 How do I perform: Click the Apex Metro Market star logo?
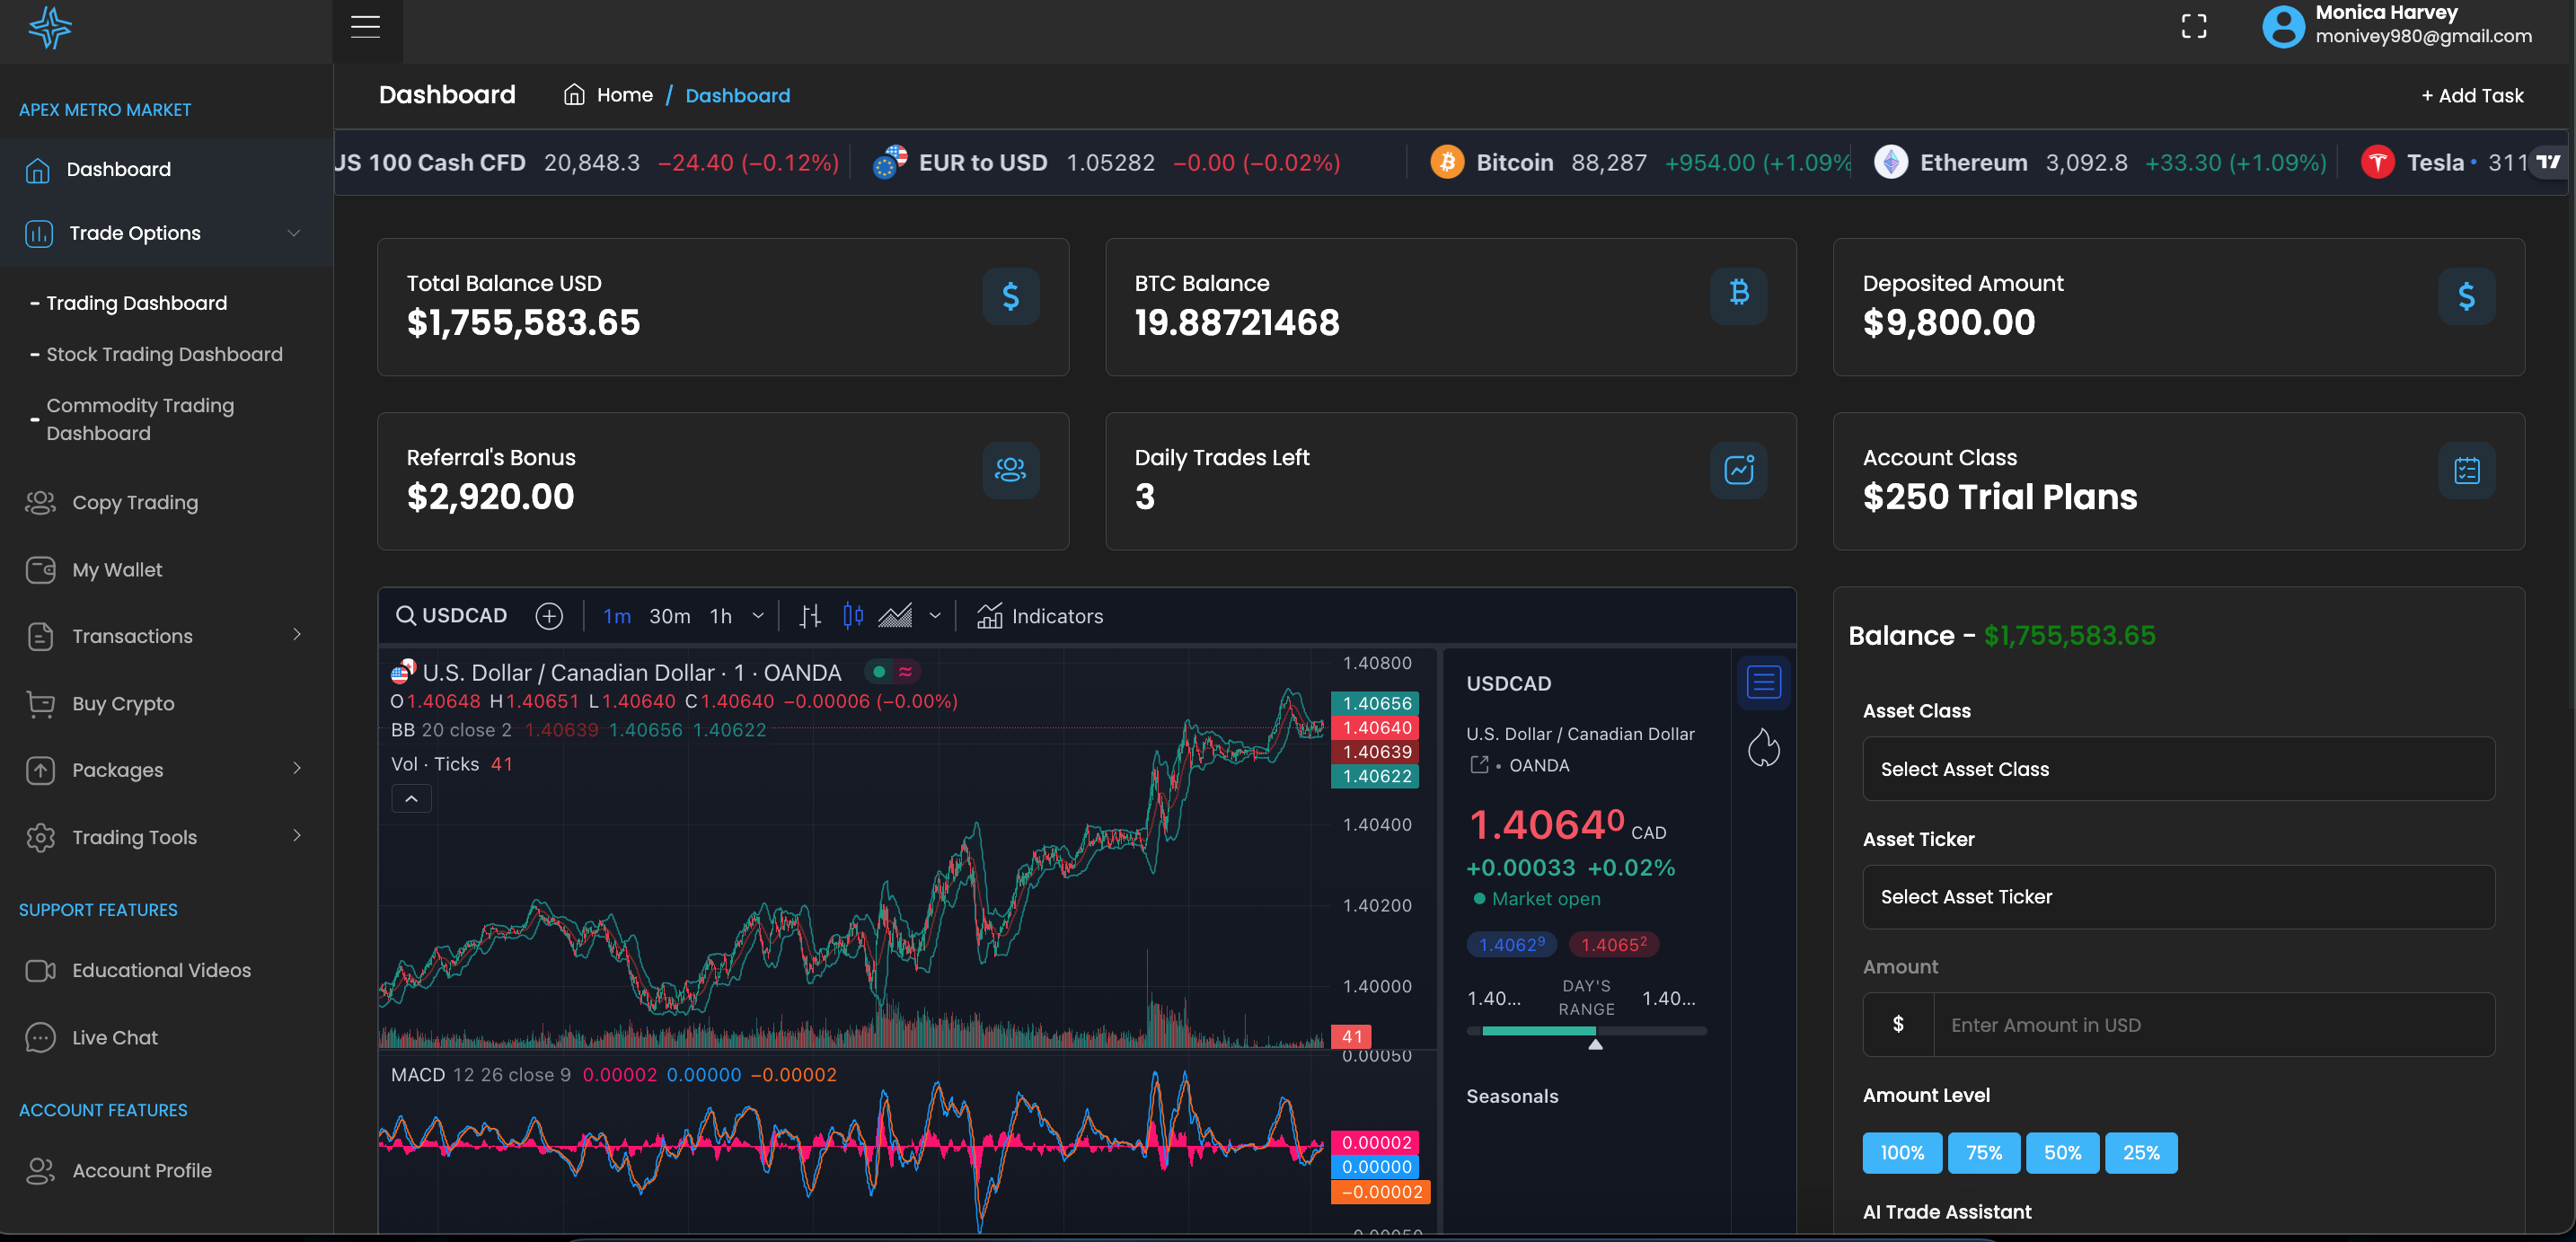point(49,27)
